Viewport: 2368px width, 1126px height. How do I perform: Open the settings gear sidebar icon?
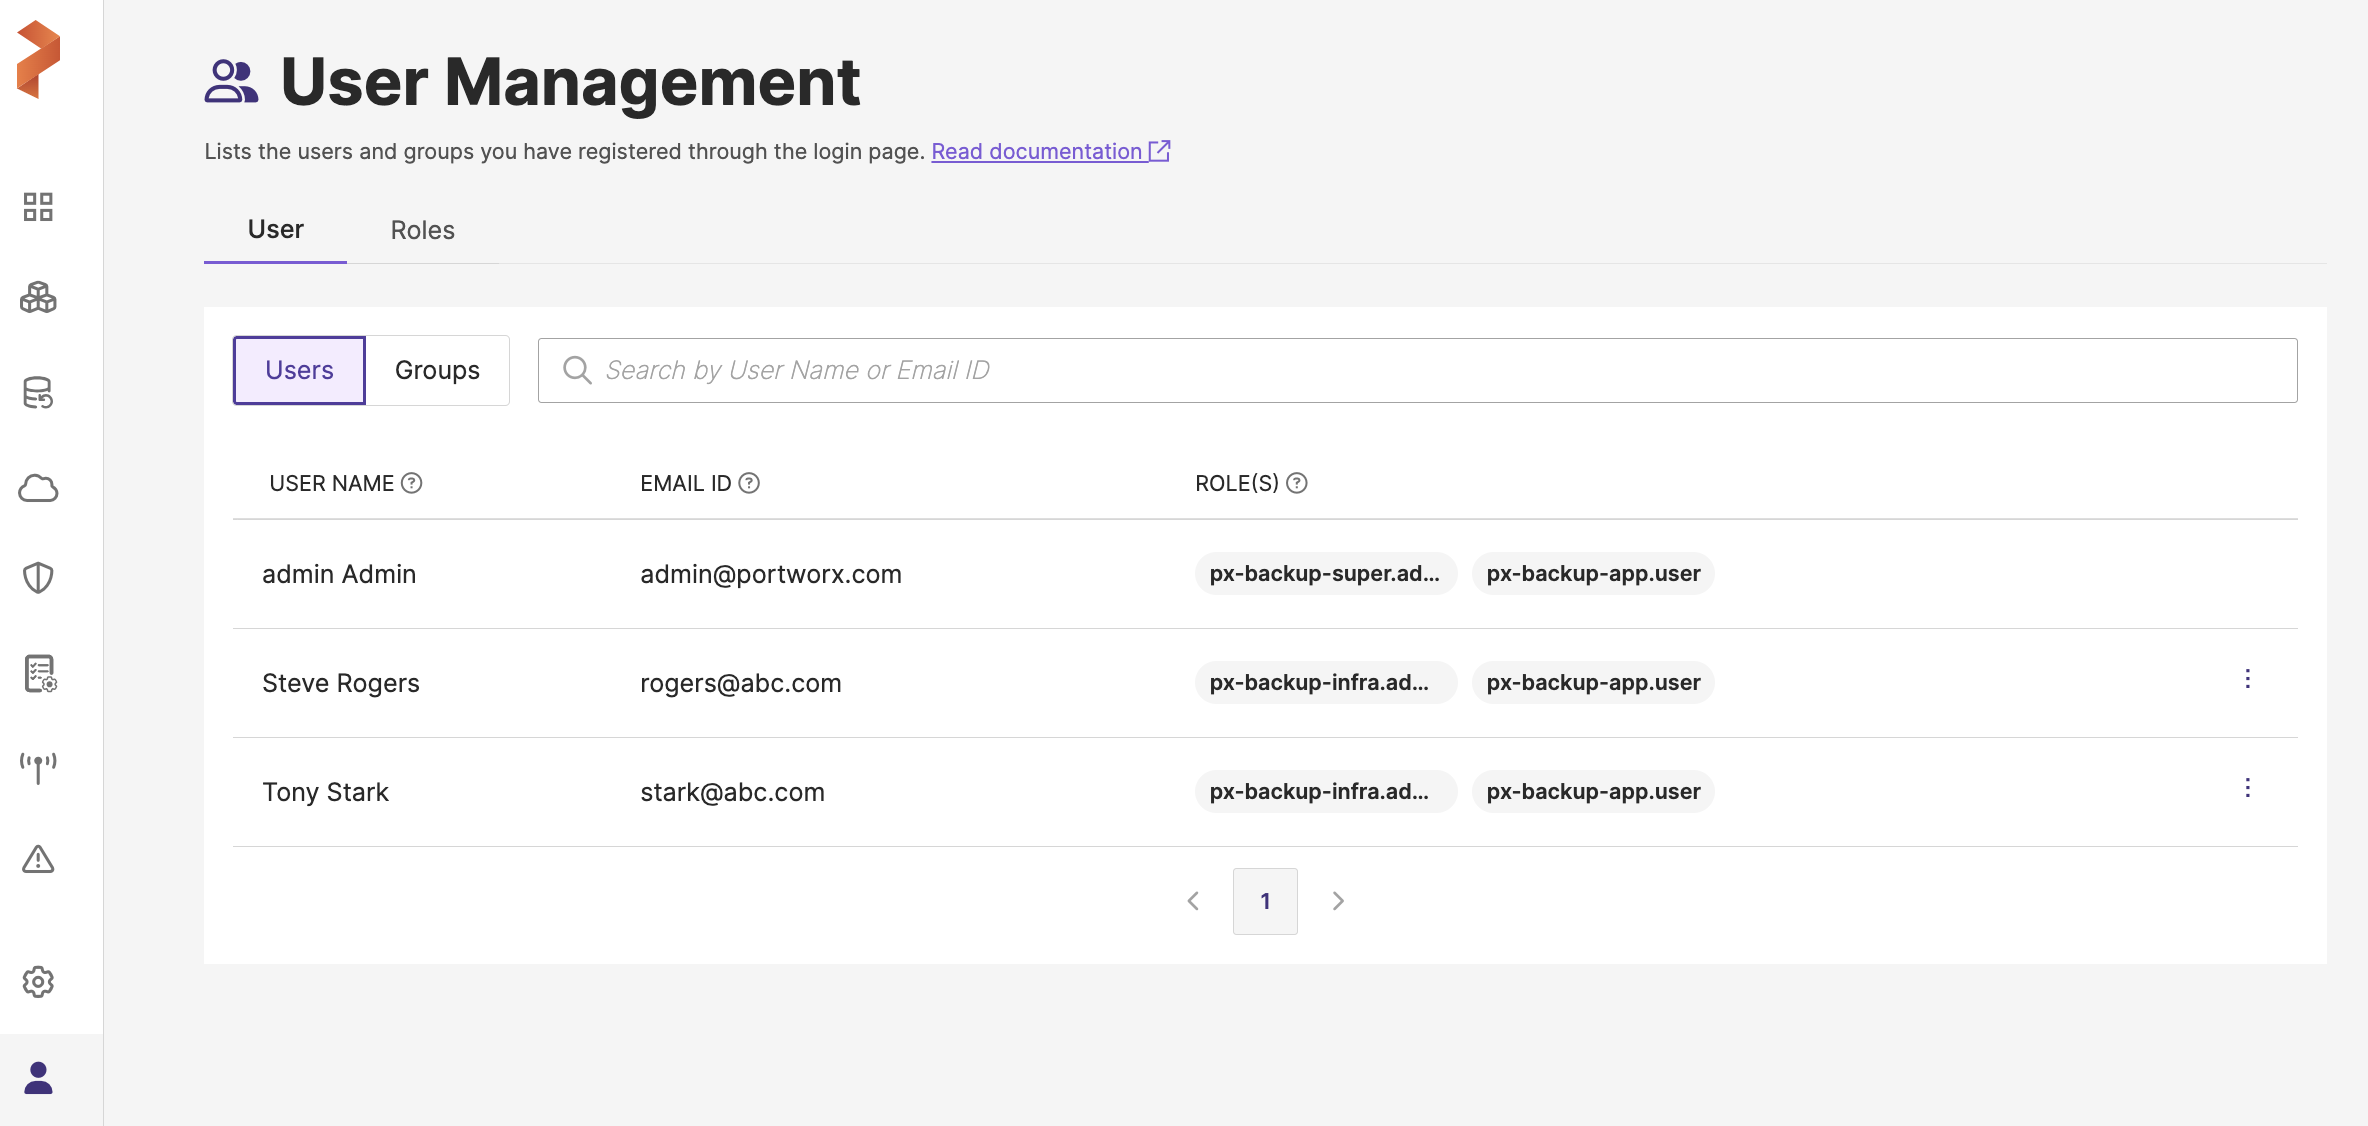pos(38,982)
